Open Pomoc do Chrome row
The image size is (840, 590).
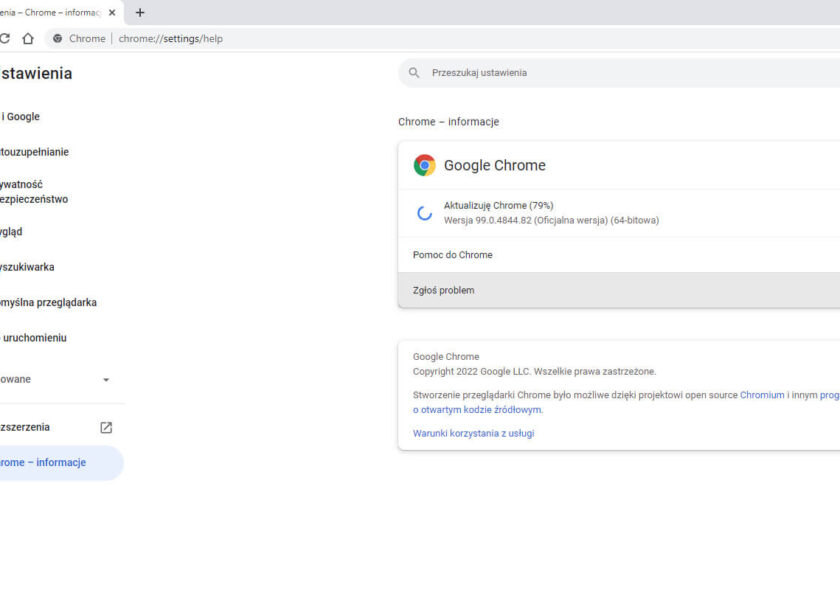tap(619, 255)
